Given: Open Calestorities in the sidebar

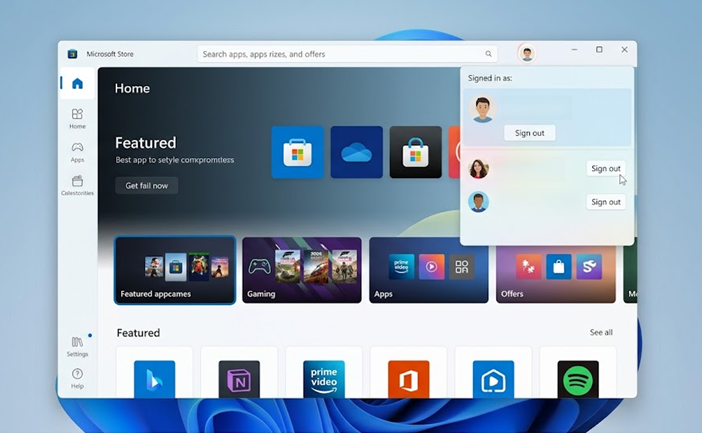Looking at the screenshot, I should tap(77, 185).
